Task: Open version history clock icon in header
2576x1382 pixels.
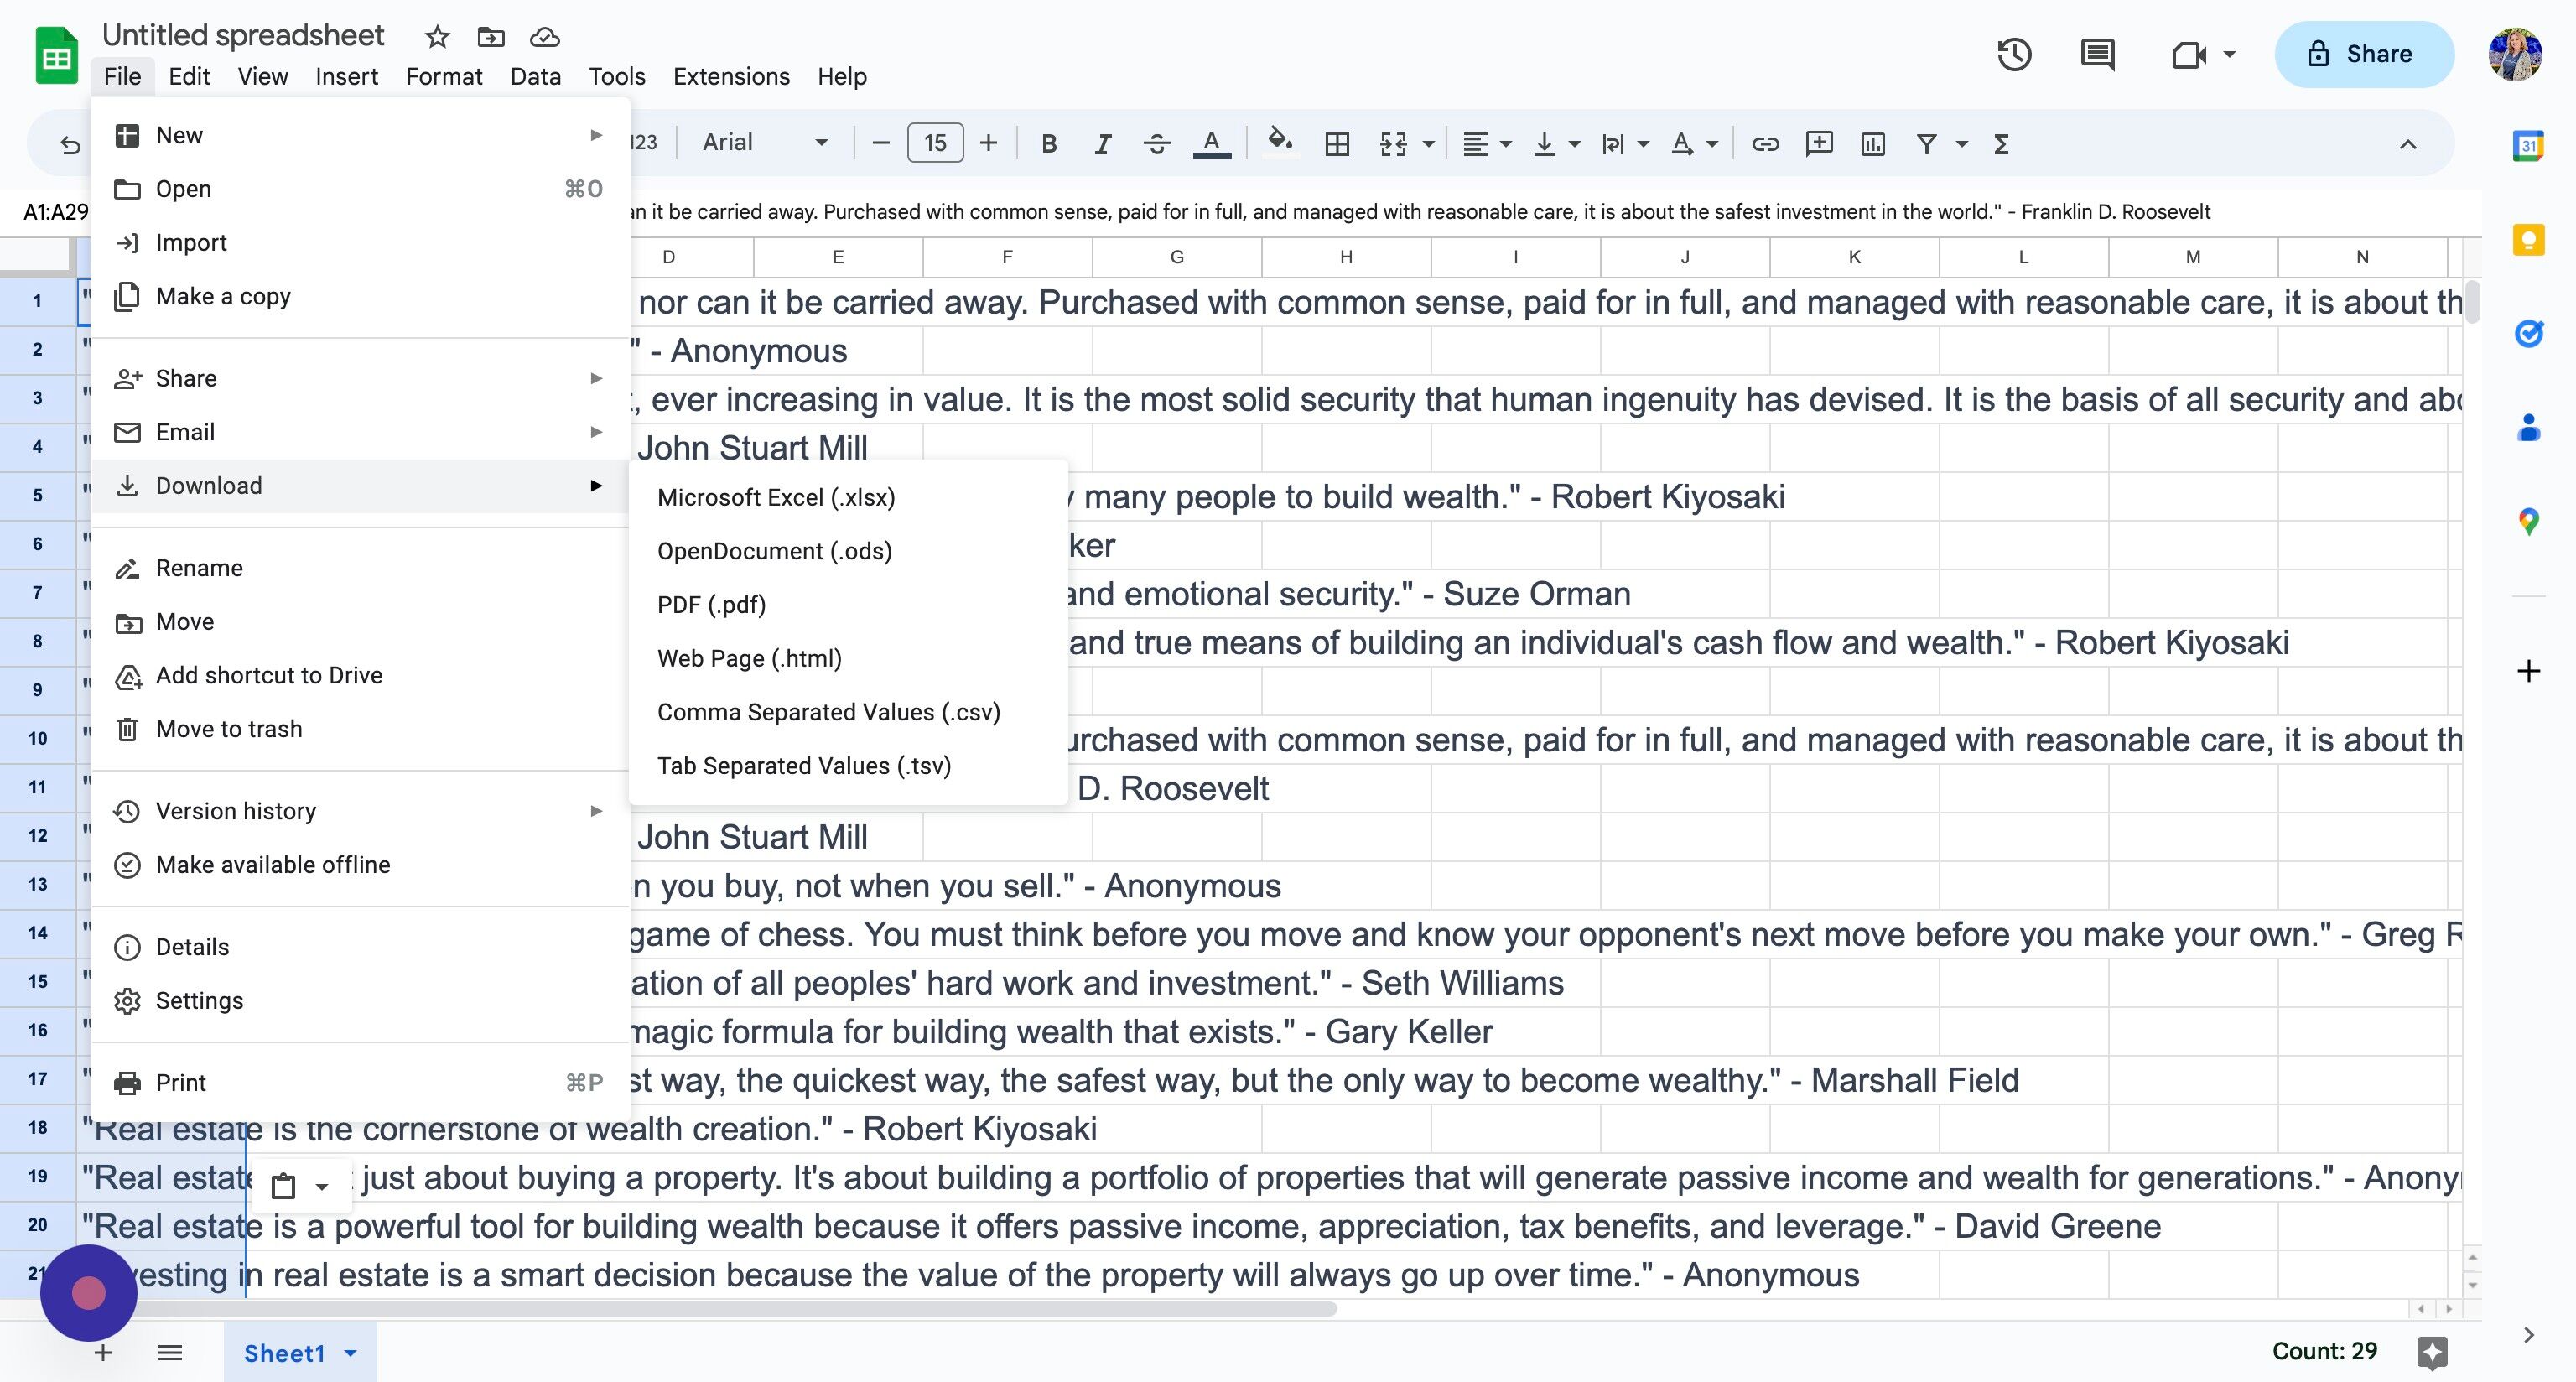Action: point(2014,54)
